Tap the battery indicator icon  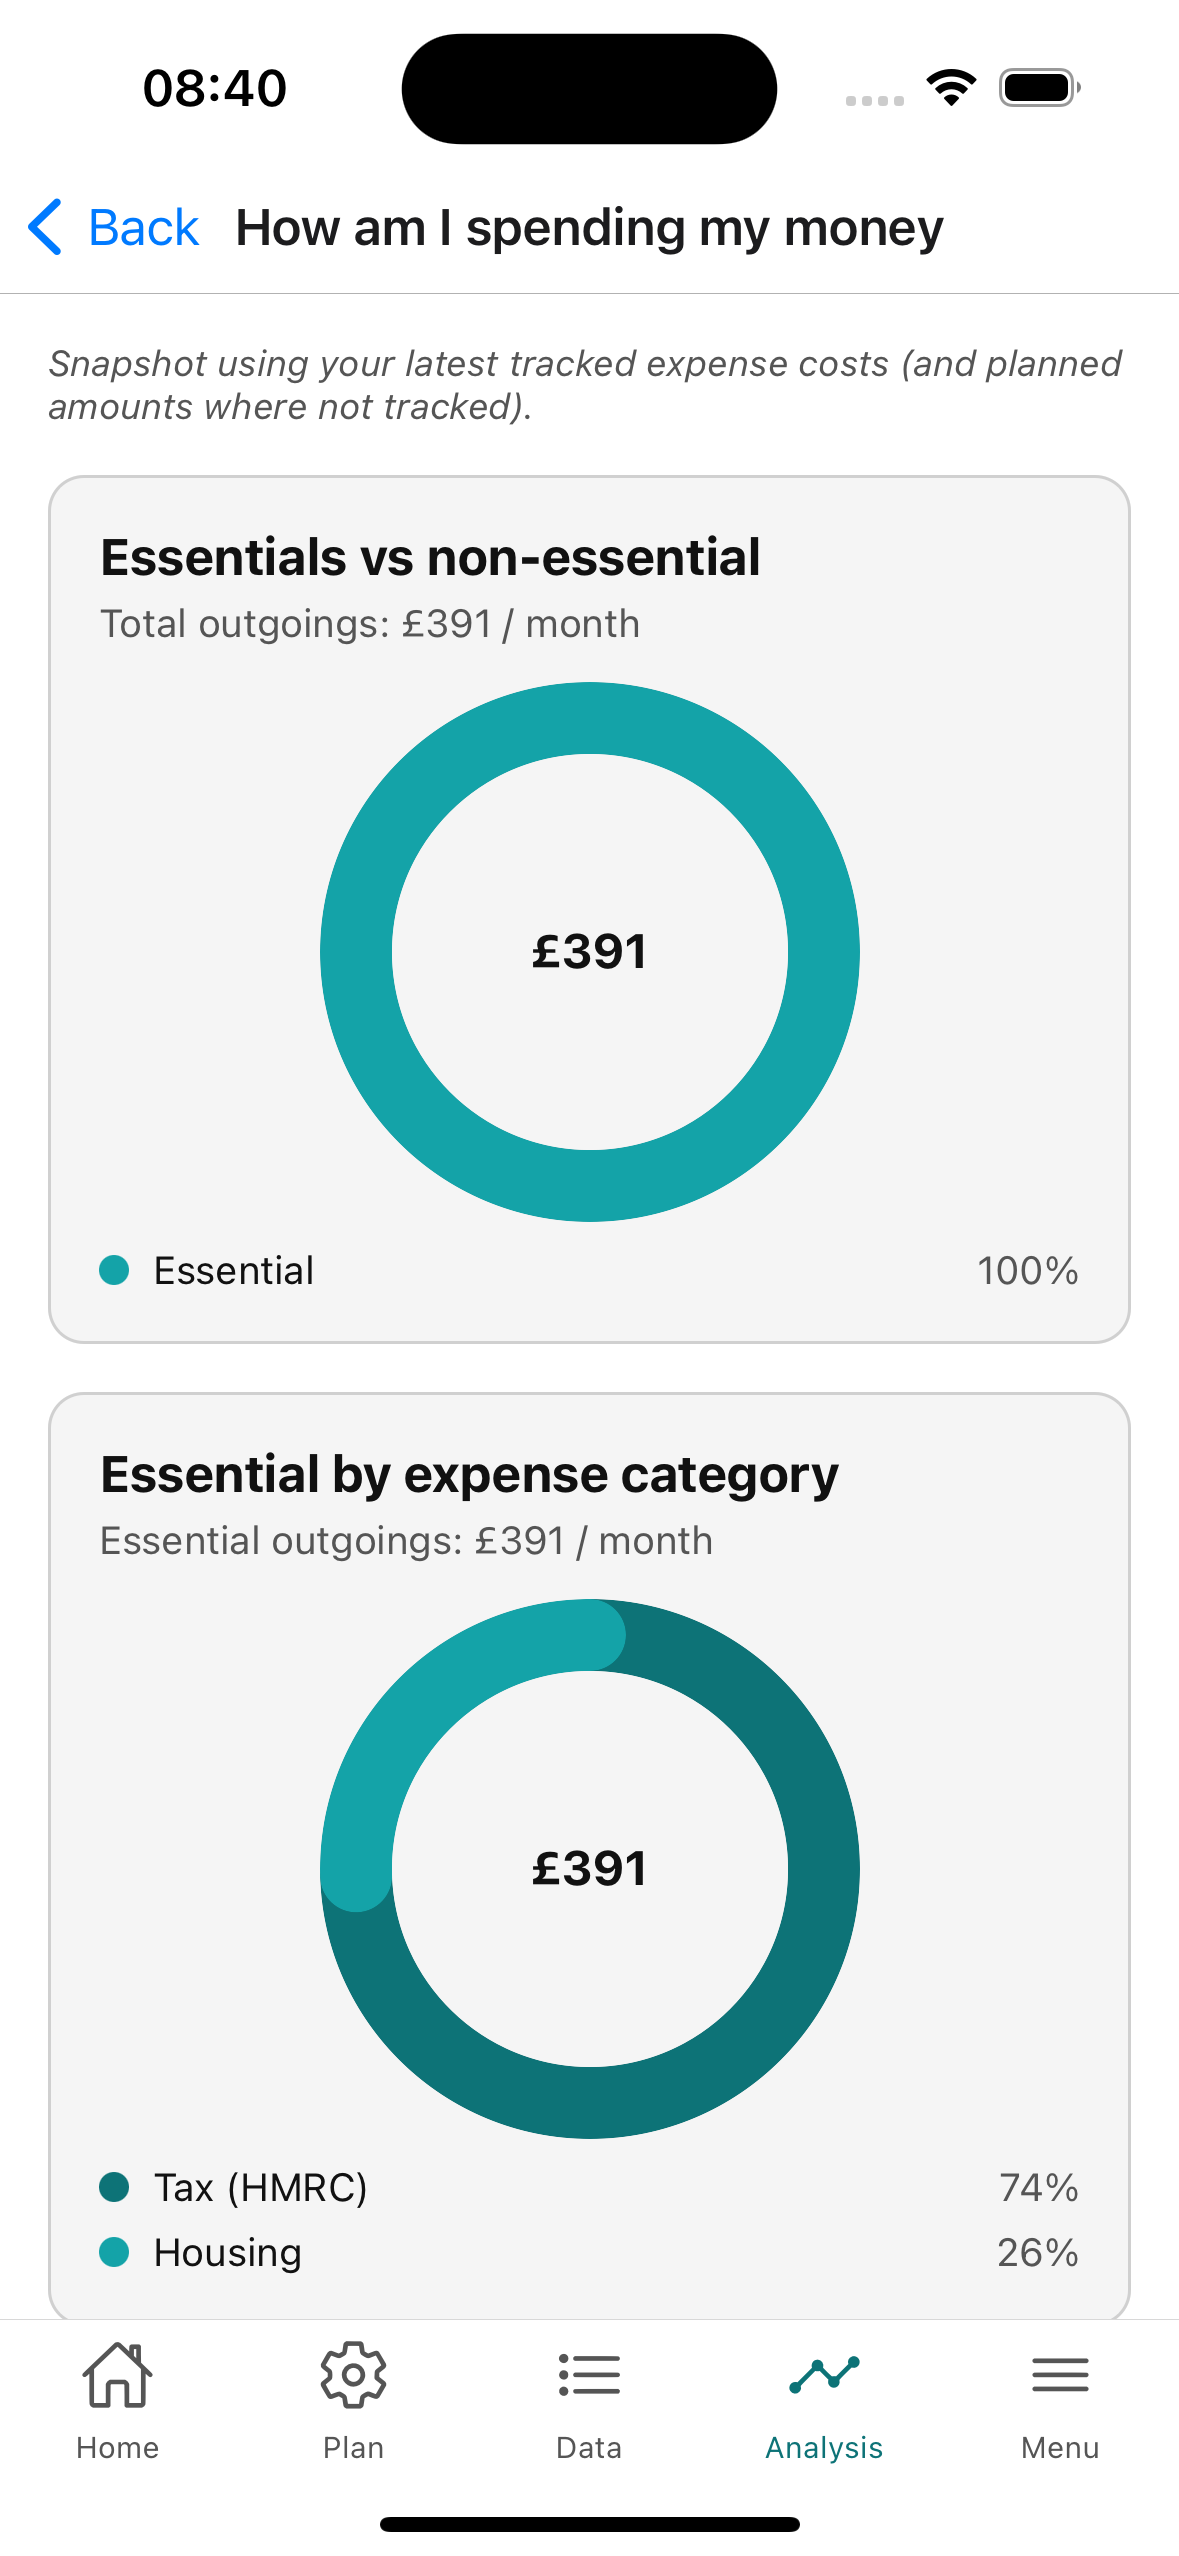point(1035,87)
